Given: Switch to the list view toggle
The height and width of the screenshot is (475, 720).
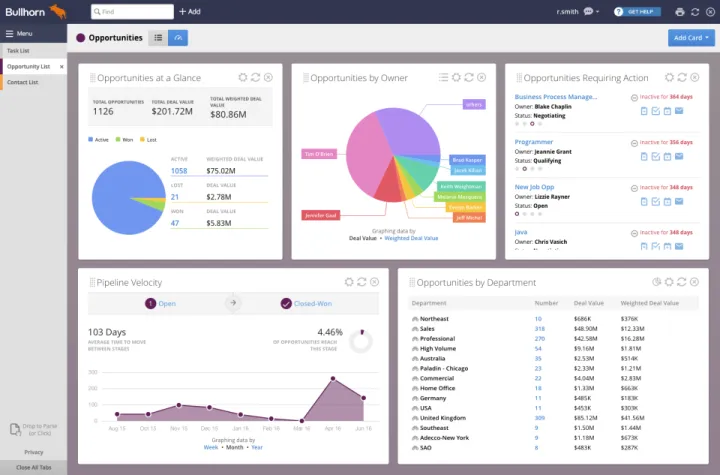Looking at the screenshot, I should pos(158,37).
